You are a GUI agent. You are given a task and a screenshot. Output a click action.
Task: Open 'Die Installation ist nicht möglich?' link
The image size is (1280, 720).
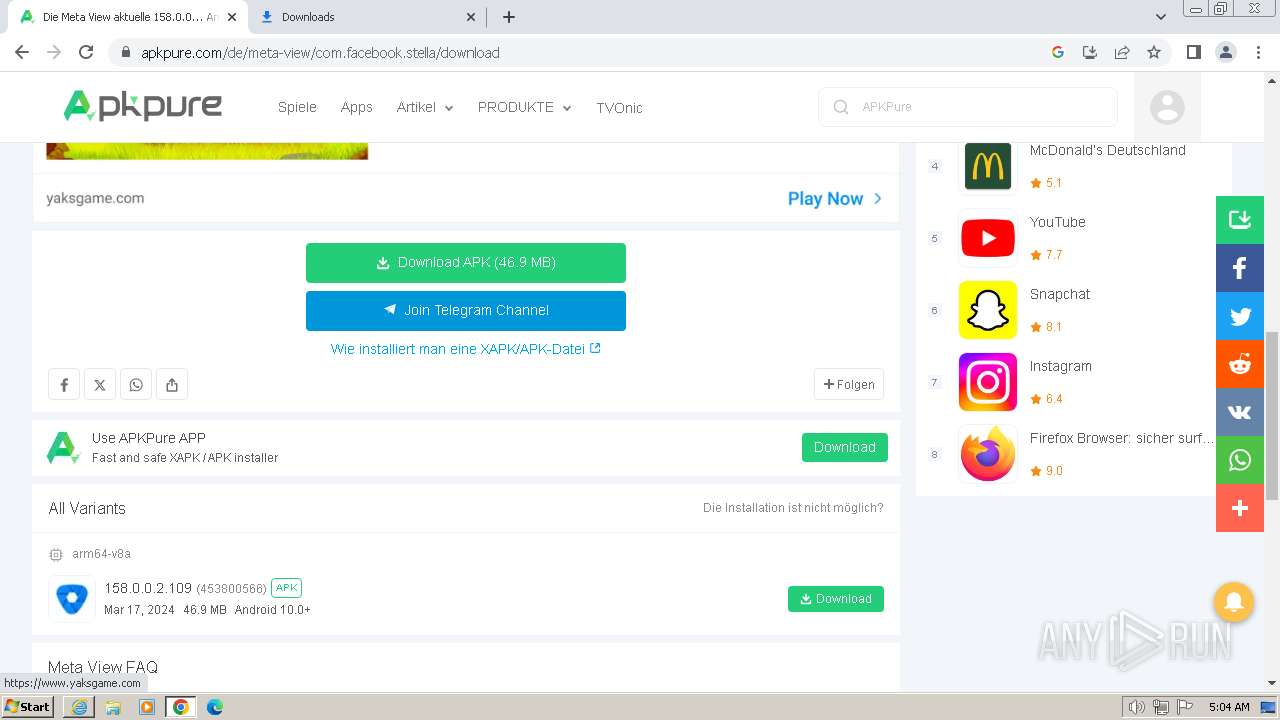[x=793, y=508]
